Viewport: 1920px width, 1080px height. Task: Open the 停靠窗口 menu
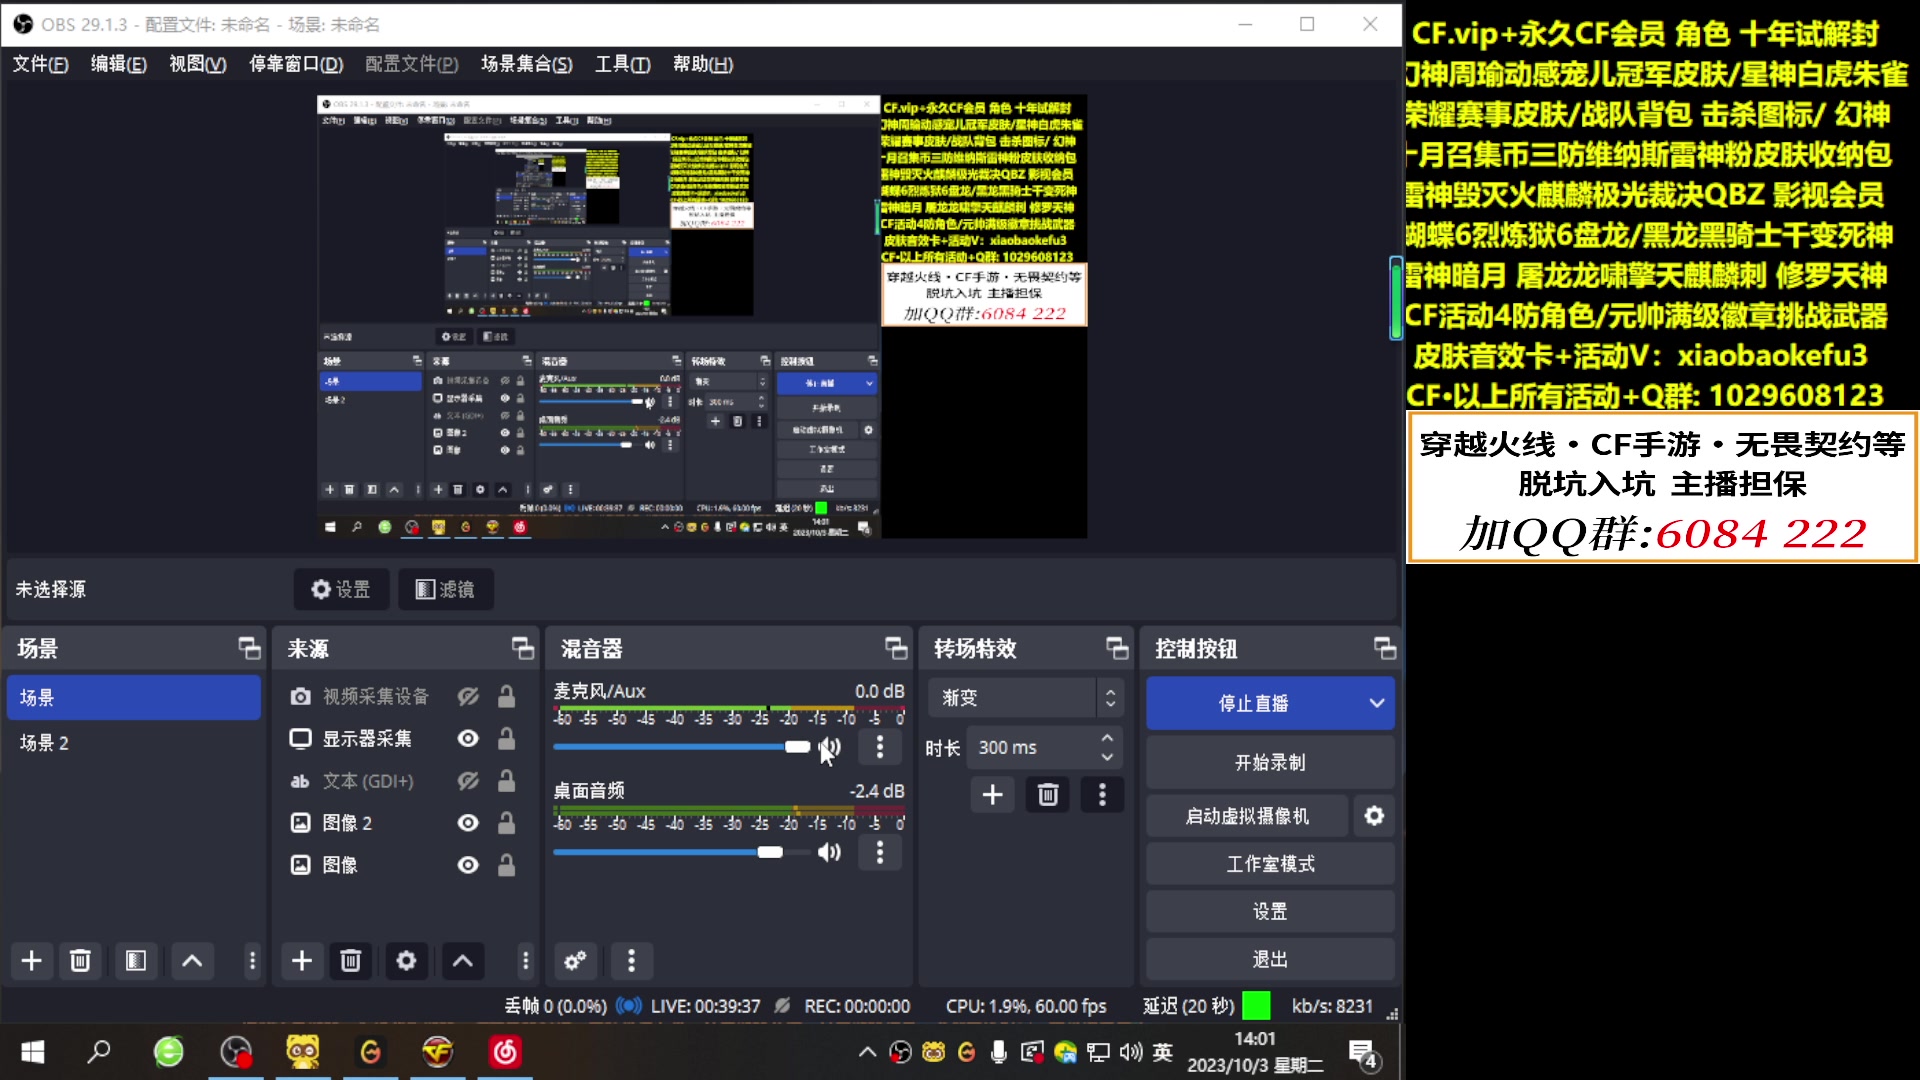(296, 64)
